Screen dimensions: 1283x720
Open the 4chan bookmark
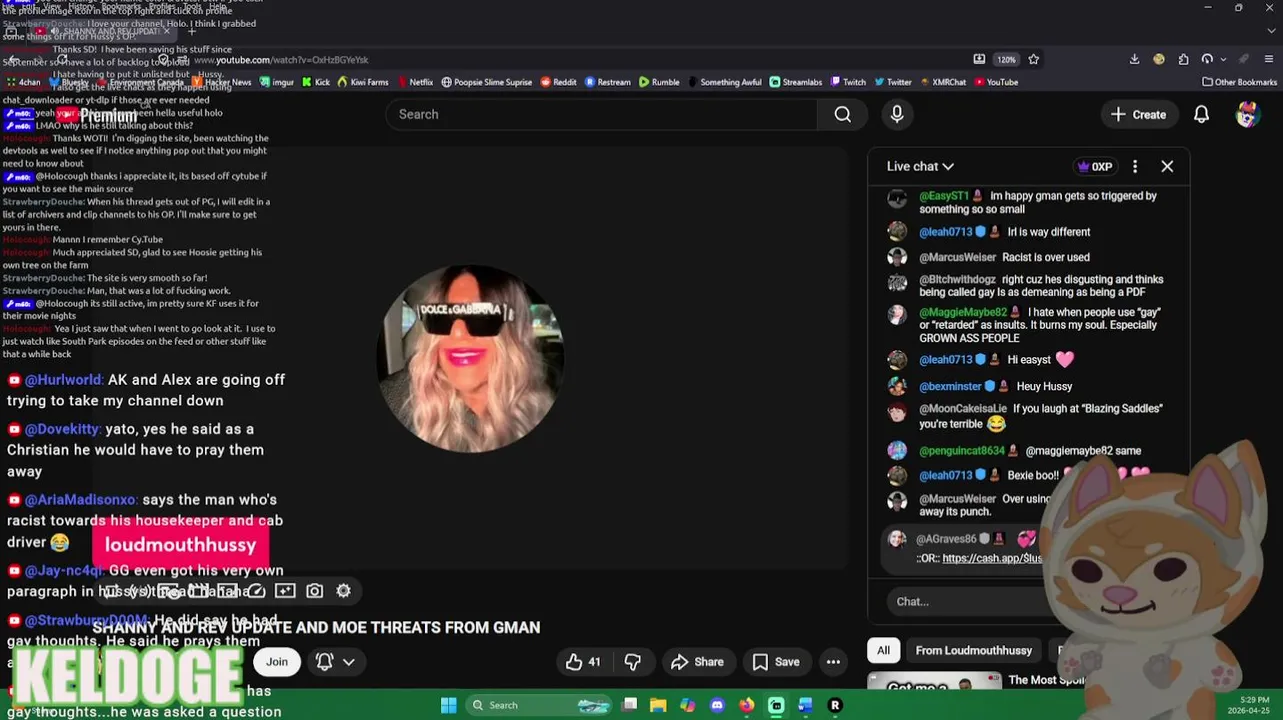pos(22,82)
